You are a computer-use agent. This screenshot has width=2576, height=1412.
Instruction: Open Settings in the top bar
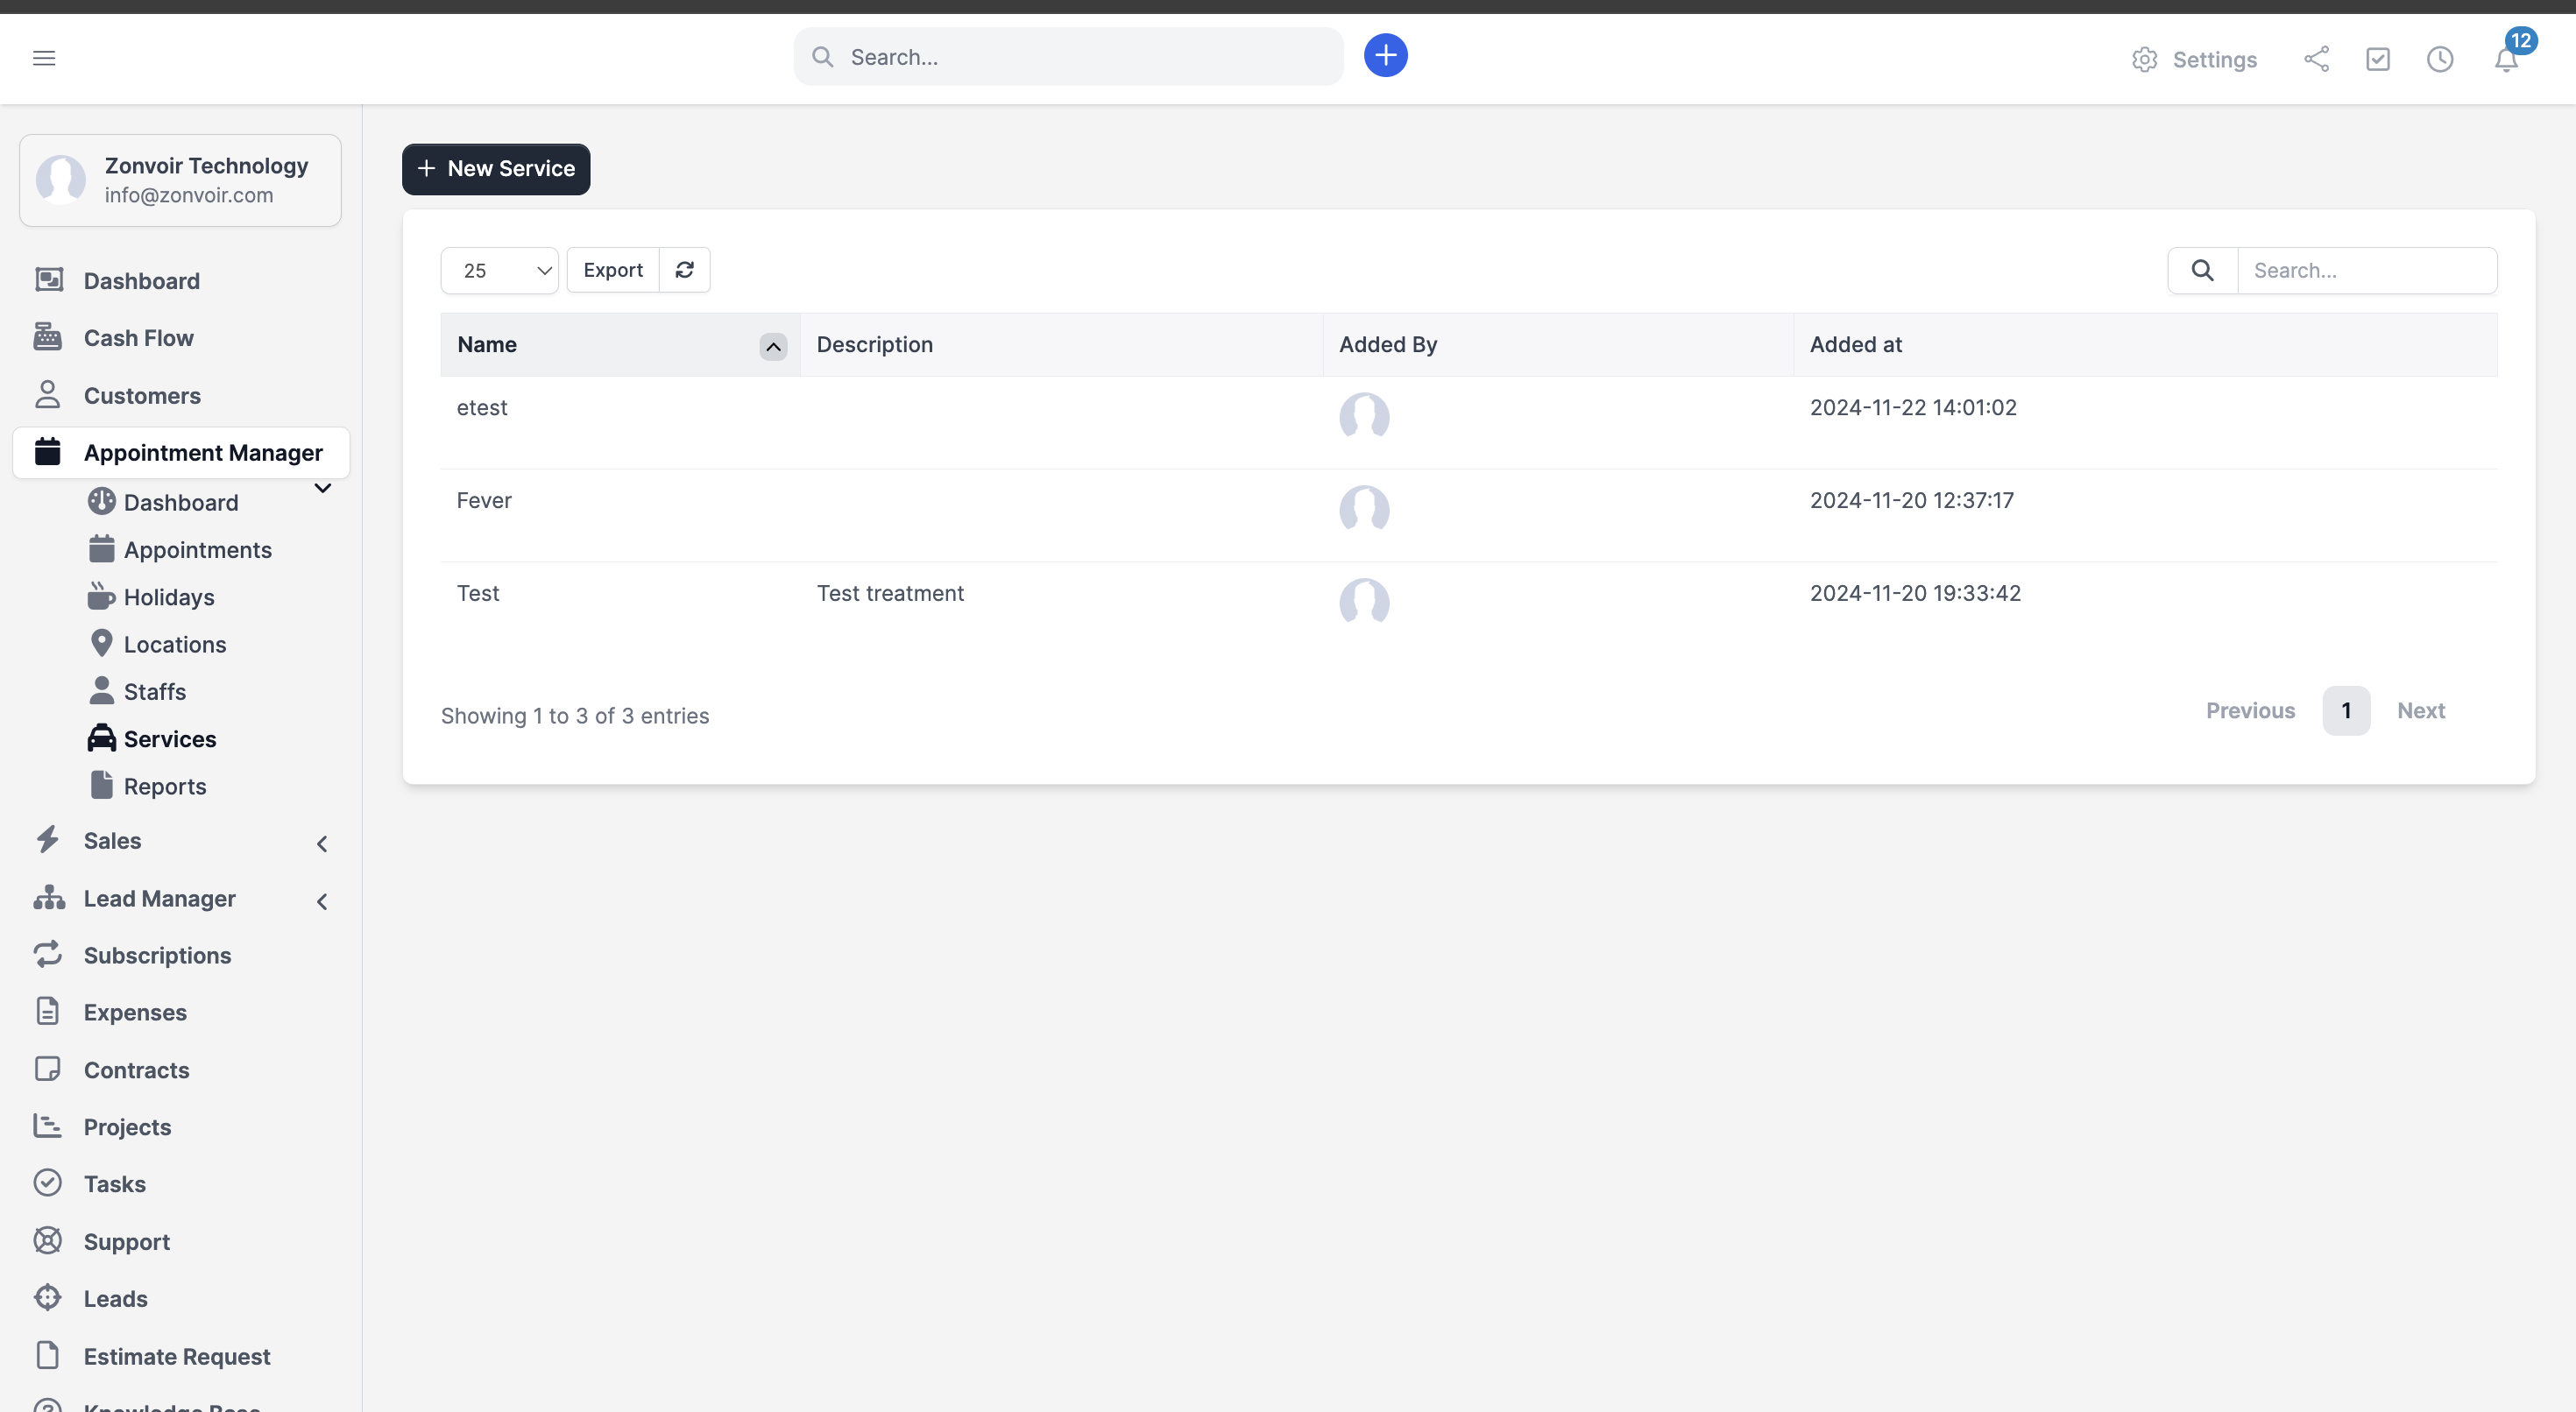pyautogui.click(x=2194, y=59)
